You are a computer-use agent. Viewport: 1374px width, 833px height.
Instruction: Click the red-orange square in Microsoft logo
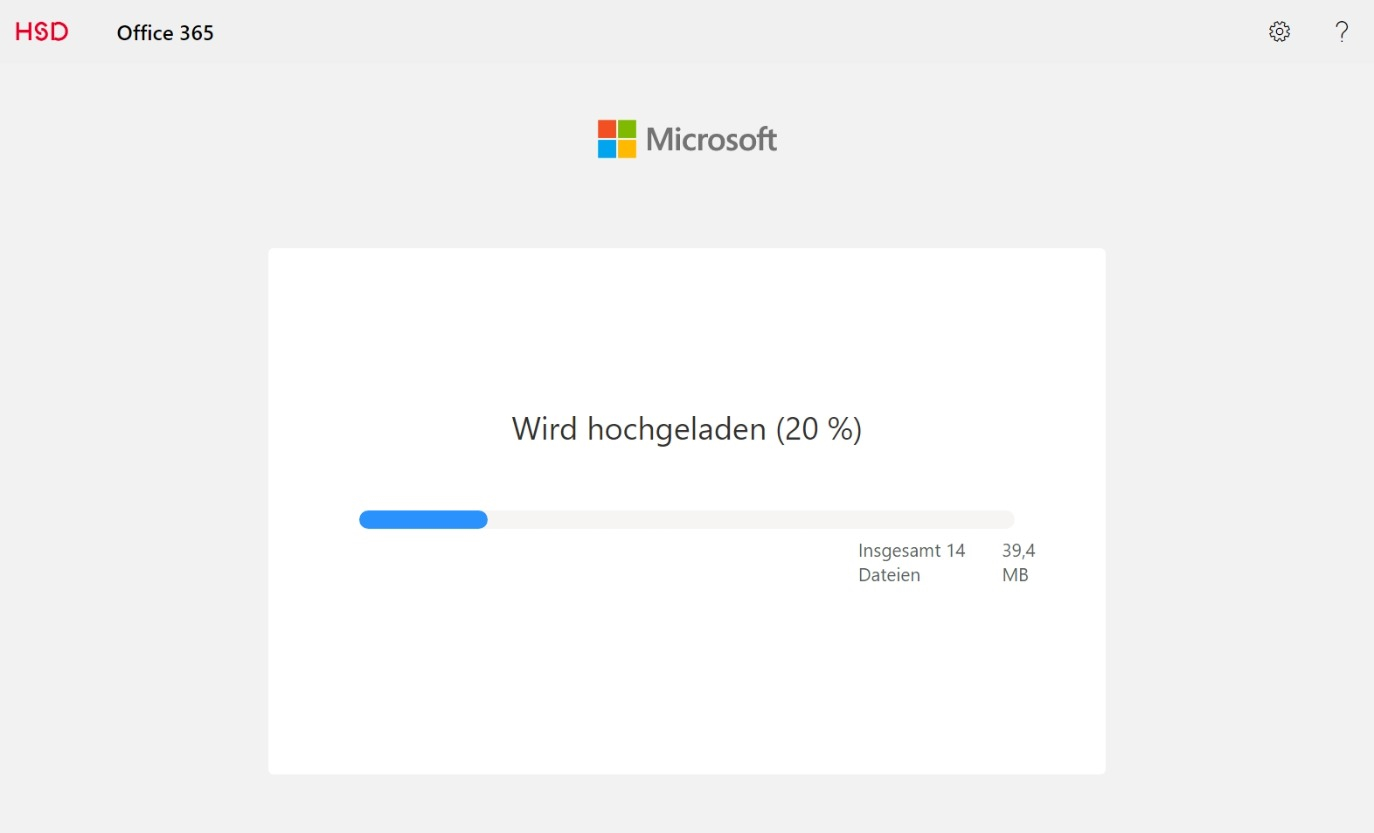point(607,129)
